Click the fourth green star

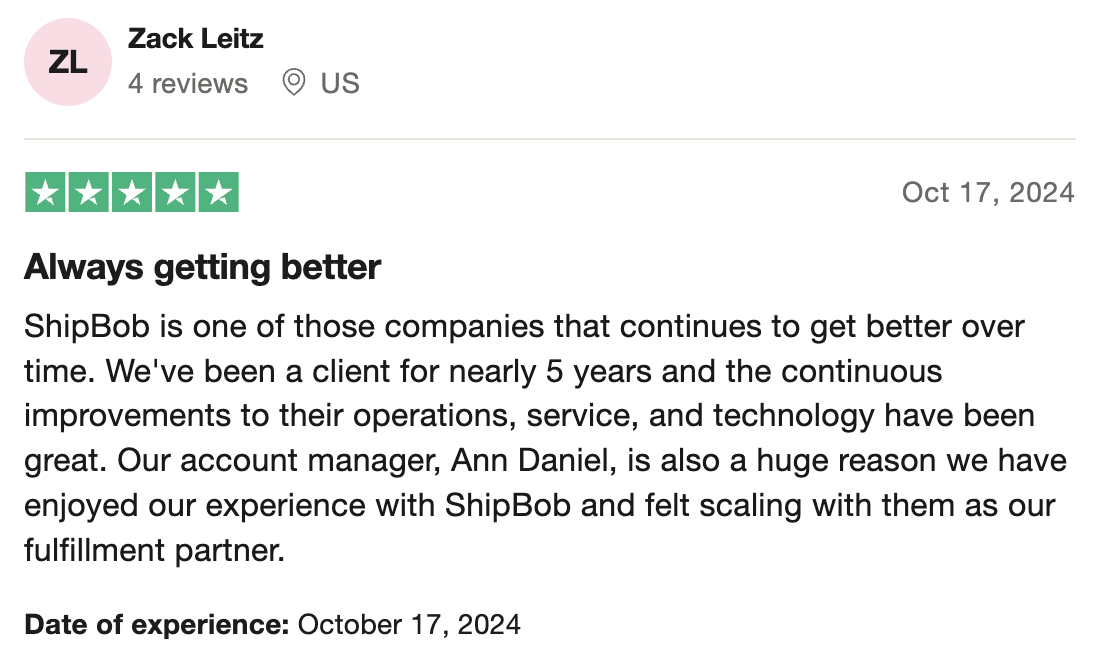click(175, 192)
